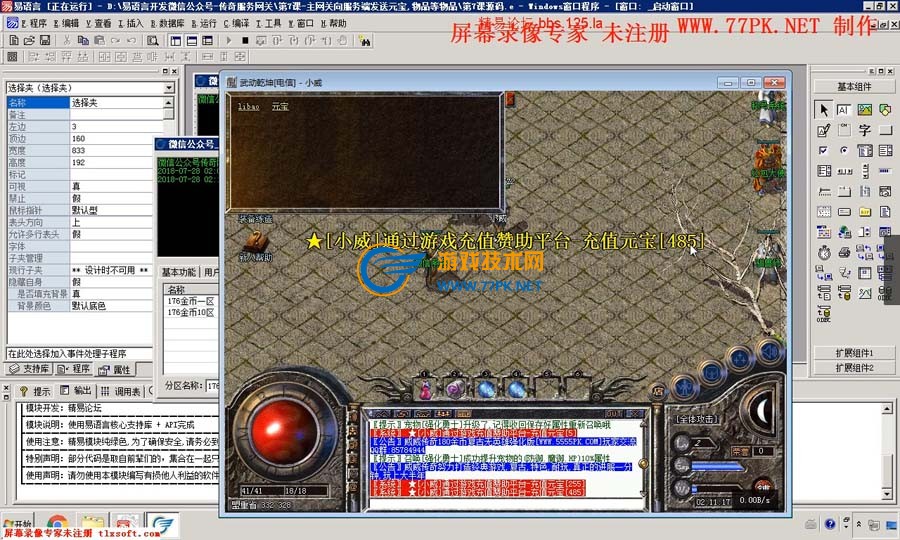The width and height of the screenshot is (900, 540).
Task: Click the Chrome icon on taskbar
Action: pyautogui.click(x=56, y=524)
